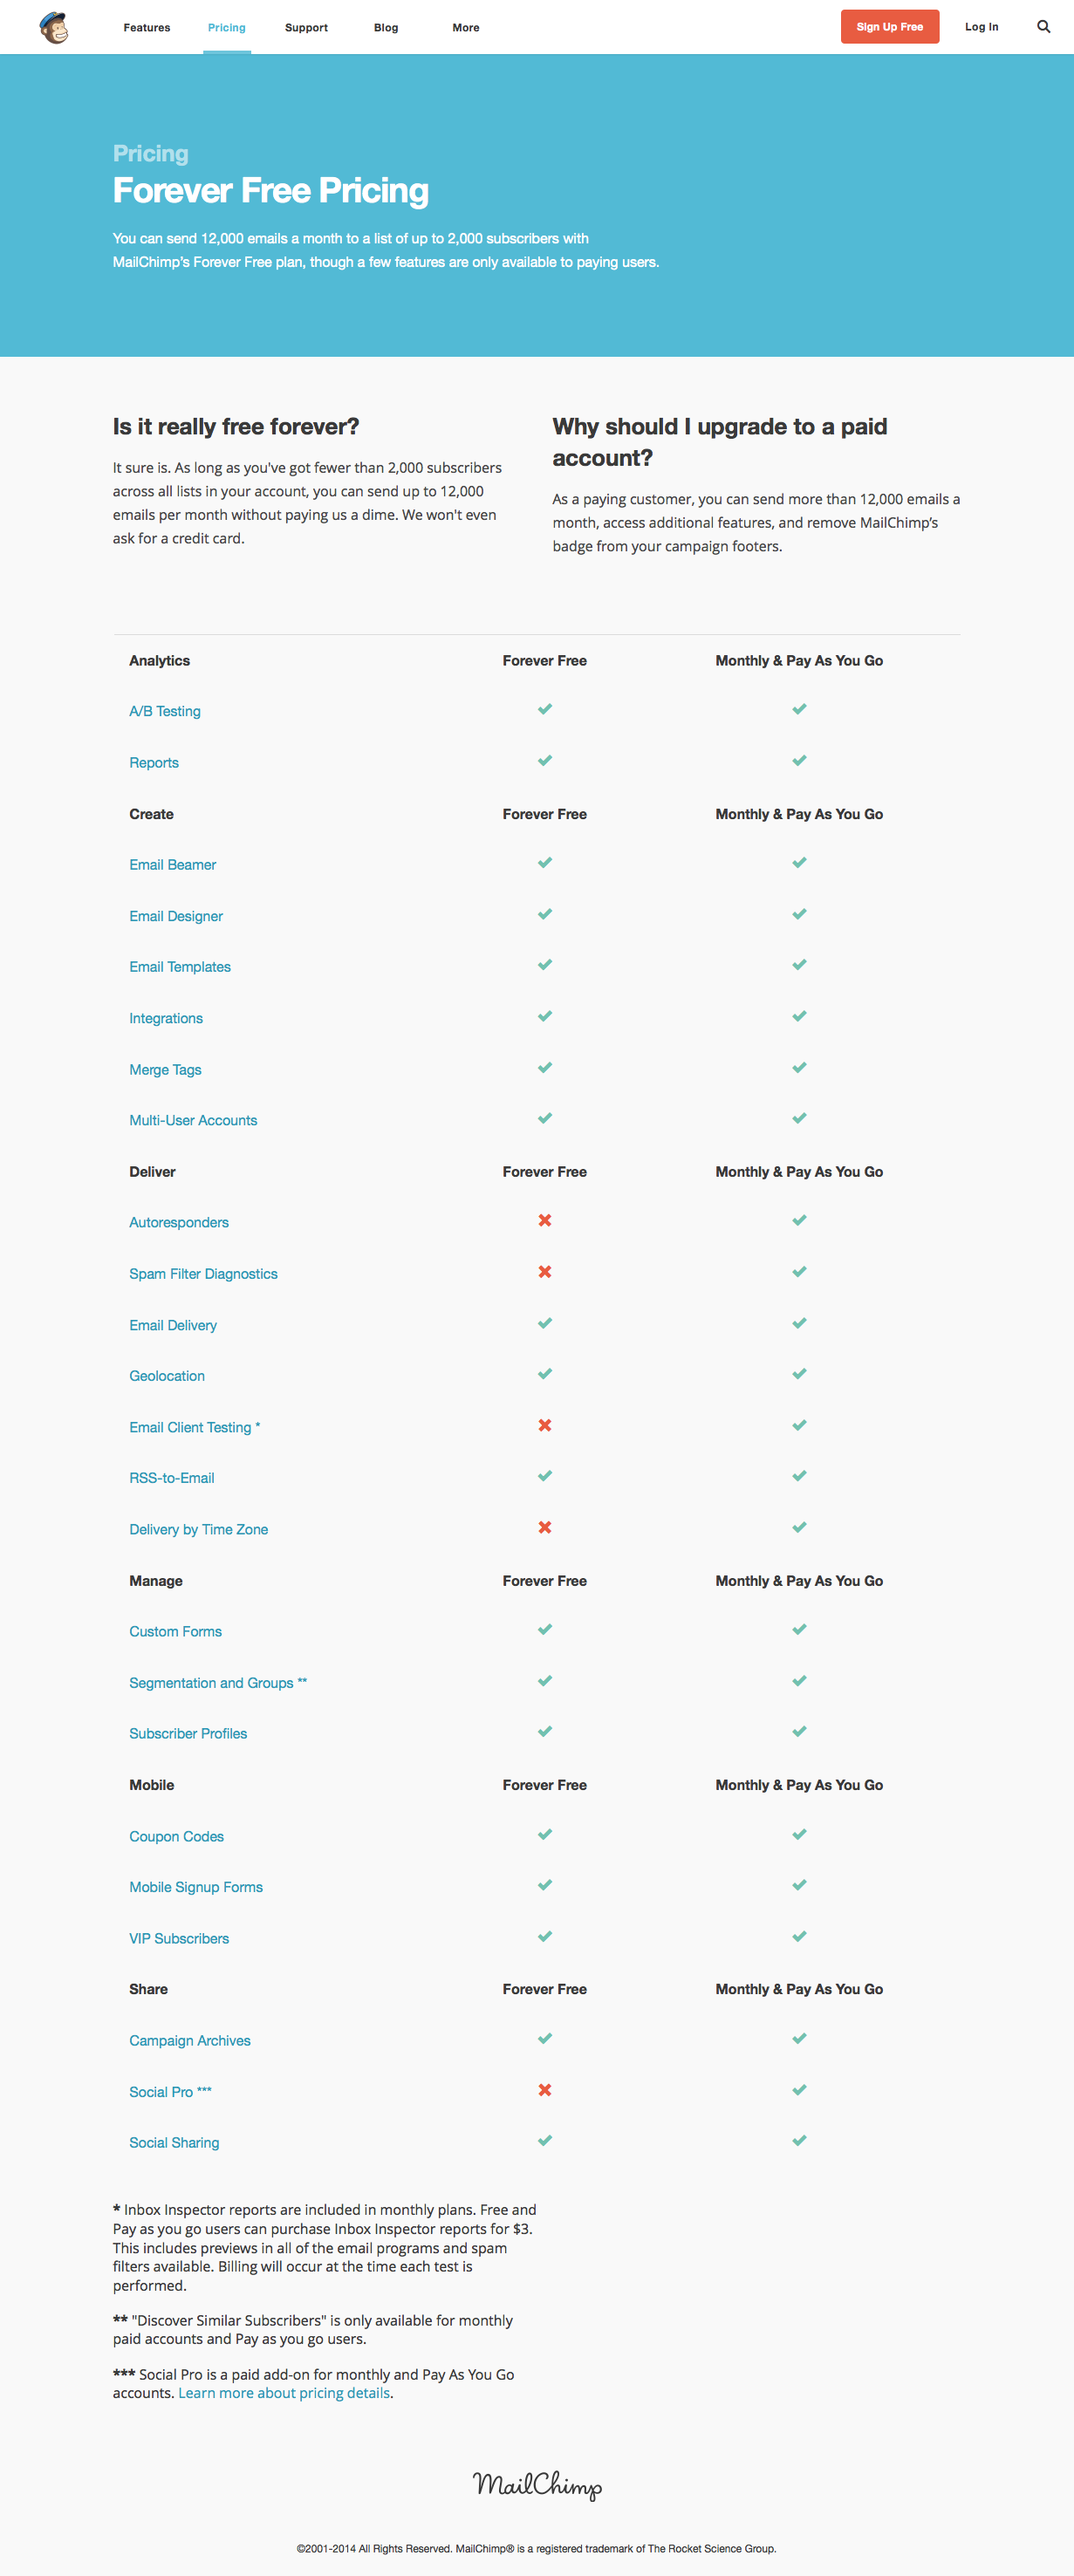Click Reports checkmark under Monthly plan
This screenshot has width=1074, height=2576.
pos(799,761)
